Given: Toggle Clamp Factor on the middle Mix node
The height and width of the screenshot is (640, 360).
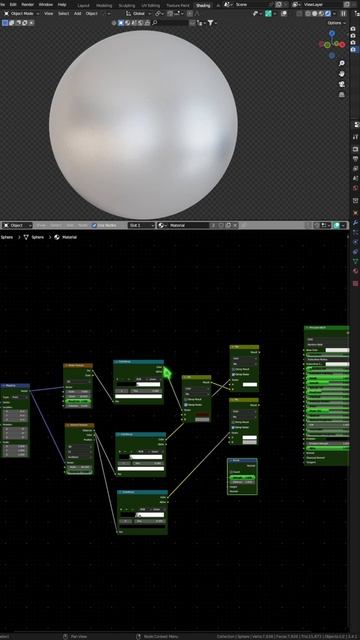Looking at the screenshot, I should [186, 404].
